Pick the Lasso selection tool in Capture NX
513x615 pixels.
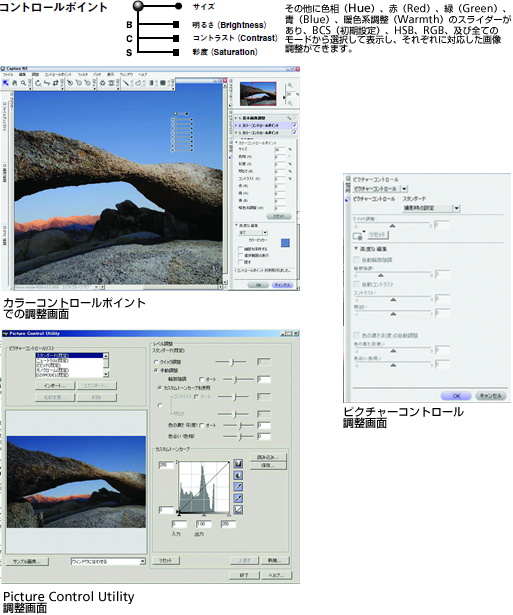tap(138, 83)
